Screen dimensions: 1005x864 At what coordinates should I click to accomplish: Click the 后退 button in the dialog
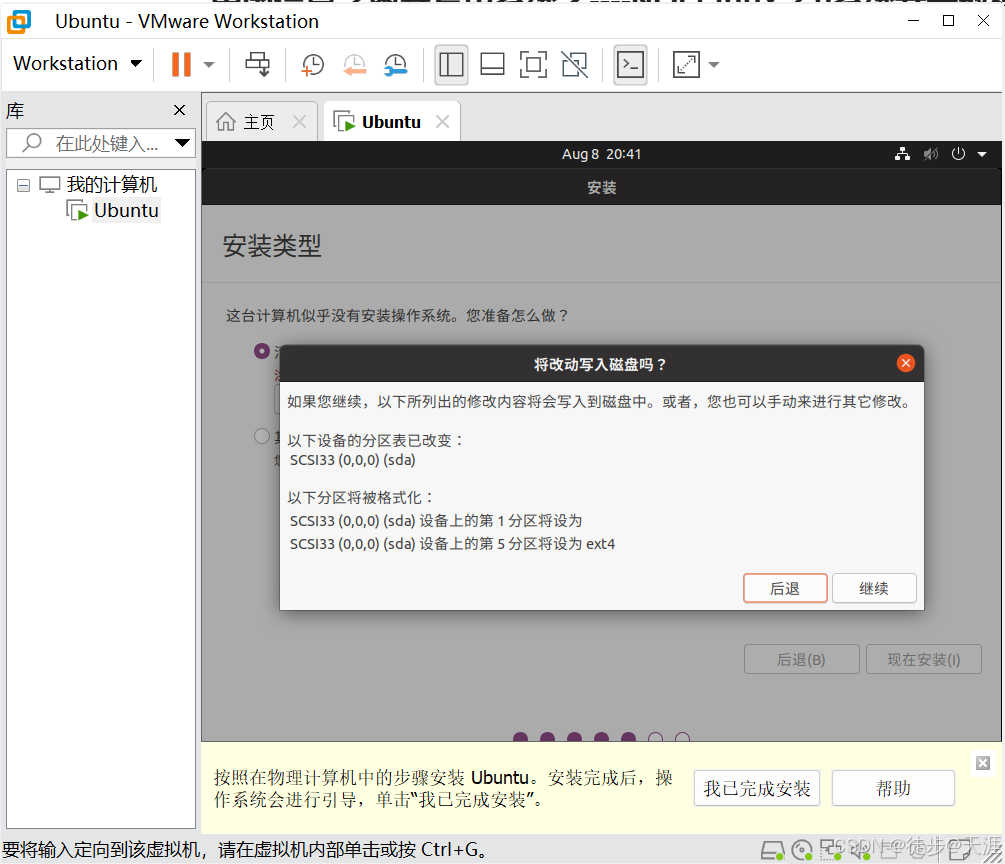point(785,588)
